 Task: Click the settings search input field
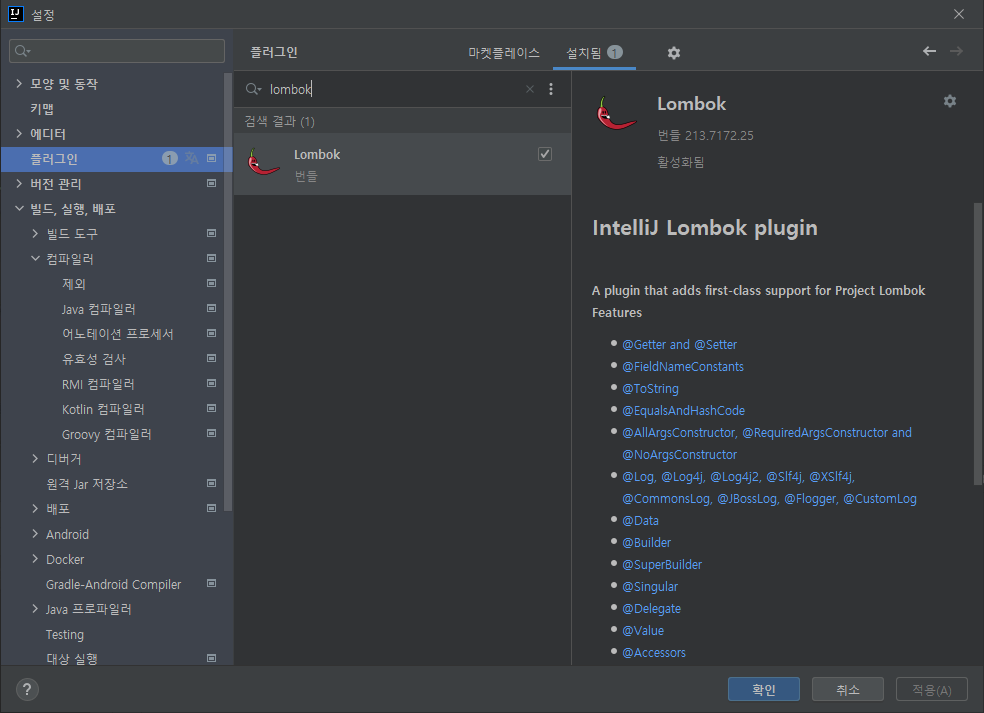pyautogui.click(x=117, y=51)
